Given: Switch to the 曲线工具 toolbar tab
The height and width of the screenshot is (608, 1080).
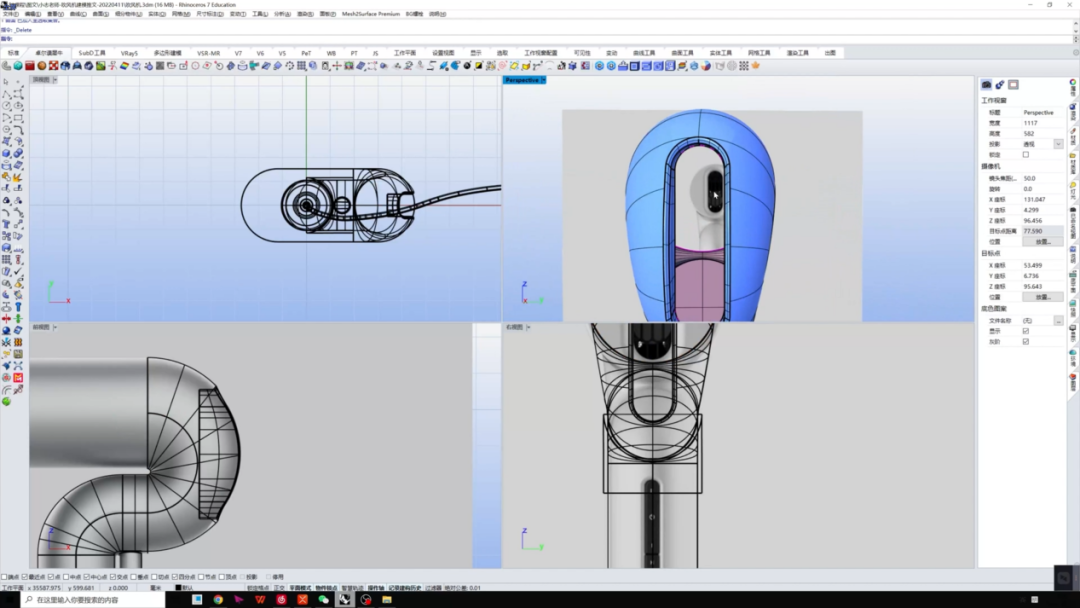Looking at the screenshot, I should click(x=644, y=53).
